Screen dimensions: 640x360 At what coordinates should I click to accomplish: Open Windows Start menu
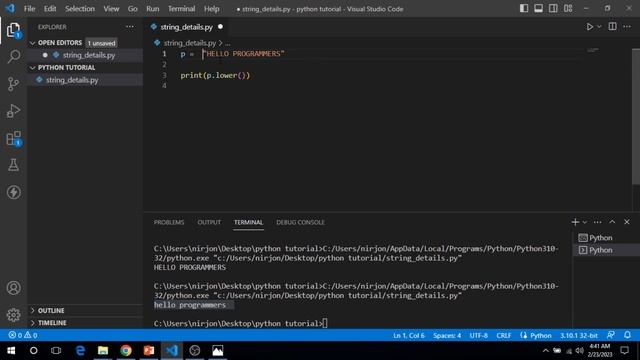11,351
